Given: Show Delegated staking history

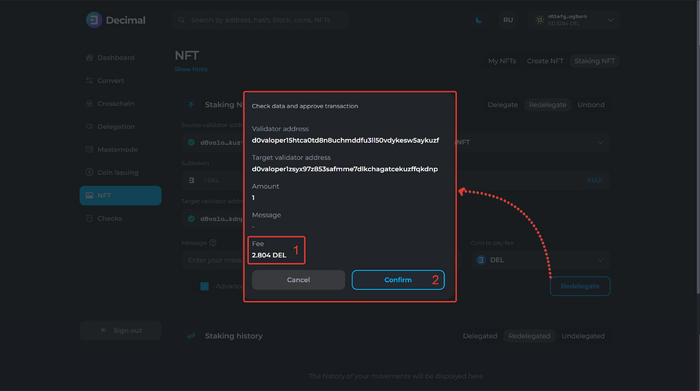Looking at the screenshot, I should pyautogui.click(x=479, y=336).
